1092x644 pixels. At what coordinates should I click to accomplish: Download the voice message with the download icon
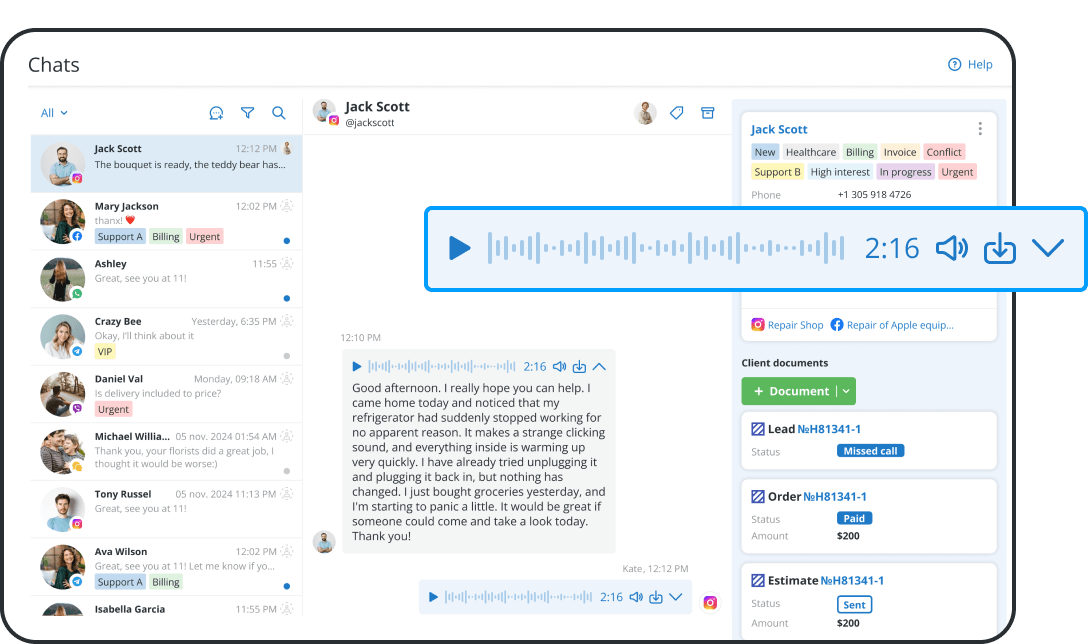[x=999, y=247]
